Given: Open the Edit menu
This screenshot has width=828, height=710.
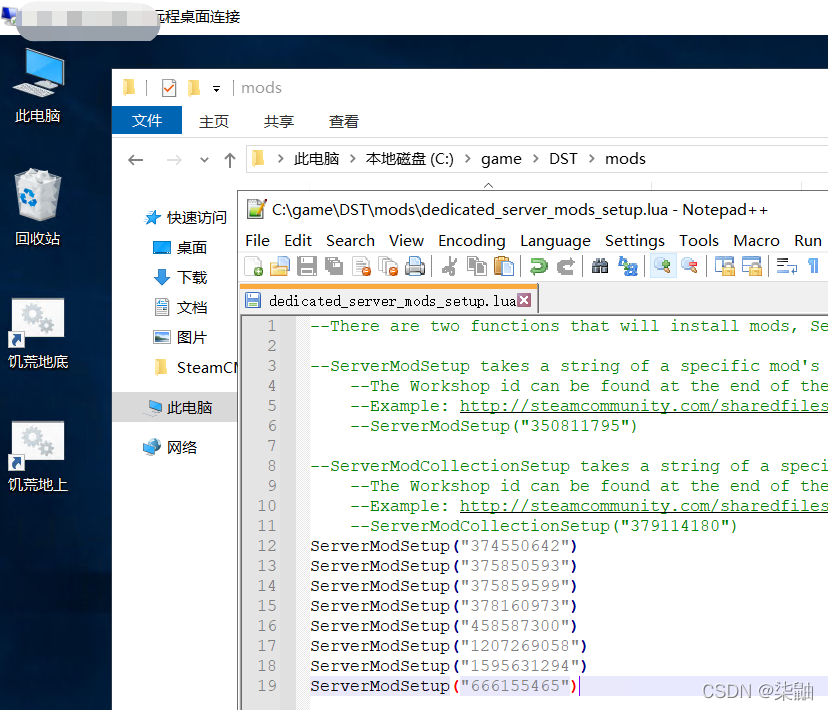Looking at the screenshot, I should [x=298, y=241].
